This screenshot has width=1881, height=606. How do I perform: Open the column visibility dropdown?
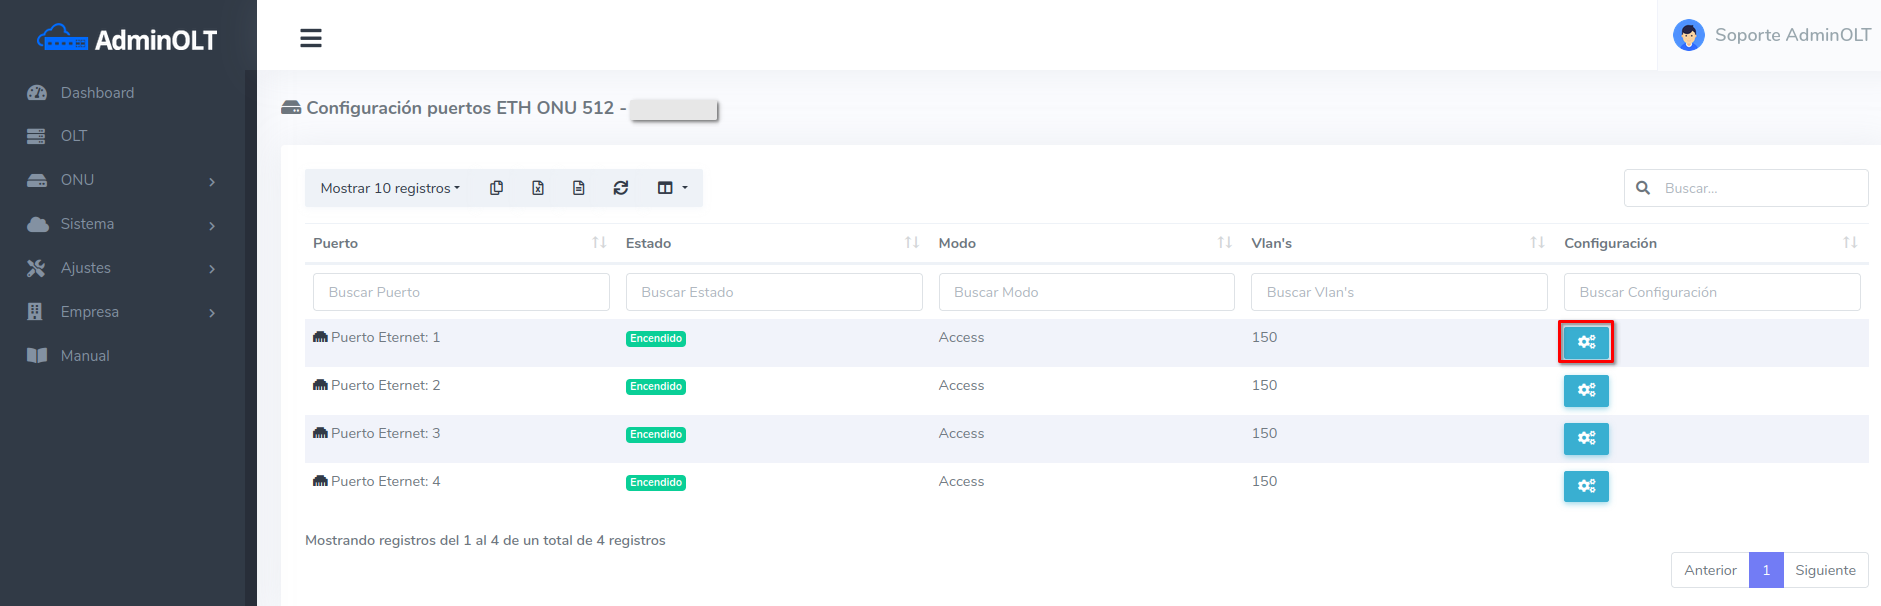coord(672,188)
